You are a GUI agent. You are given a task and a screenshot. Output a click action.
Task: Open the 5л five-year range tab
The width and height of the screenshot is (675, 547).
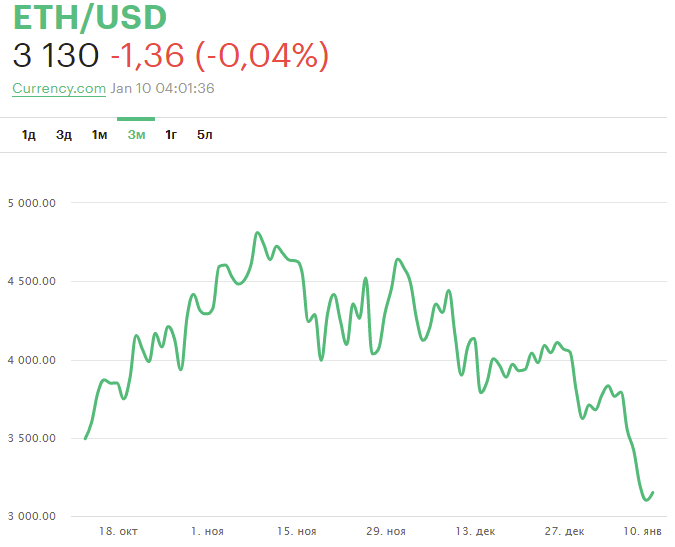[x=205, y=135]
